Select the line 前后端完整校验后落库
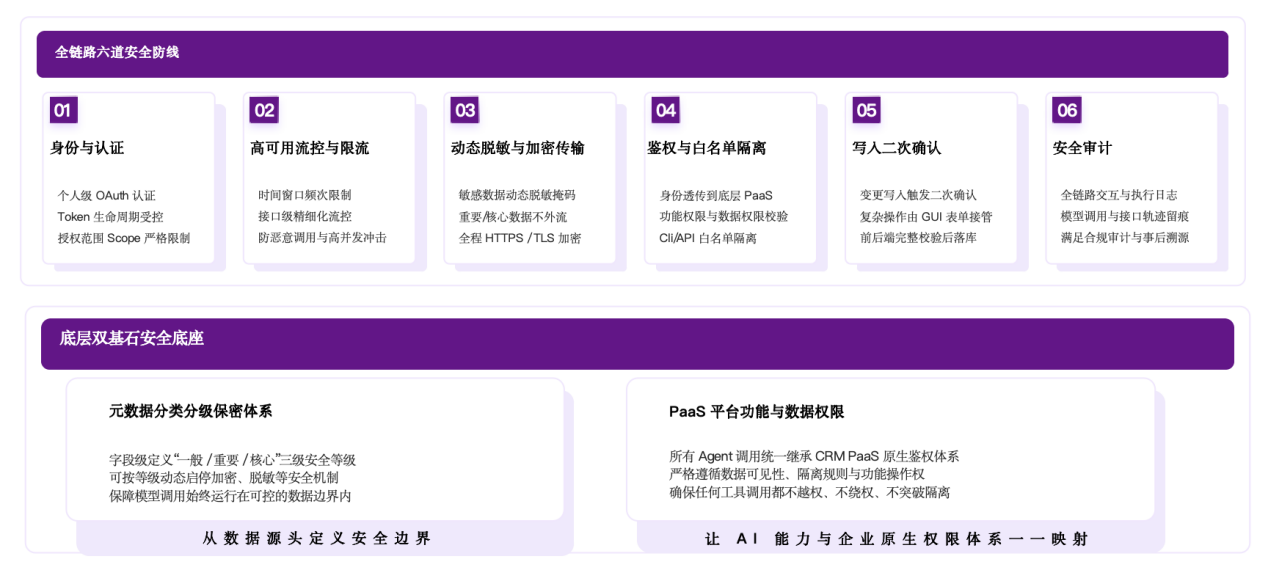Screen dimensions: 1268x581 point(919,238)
